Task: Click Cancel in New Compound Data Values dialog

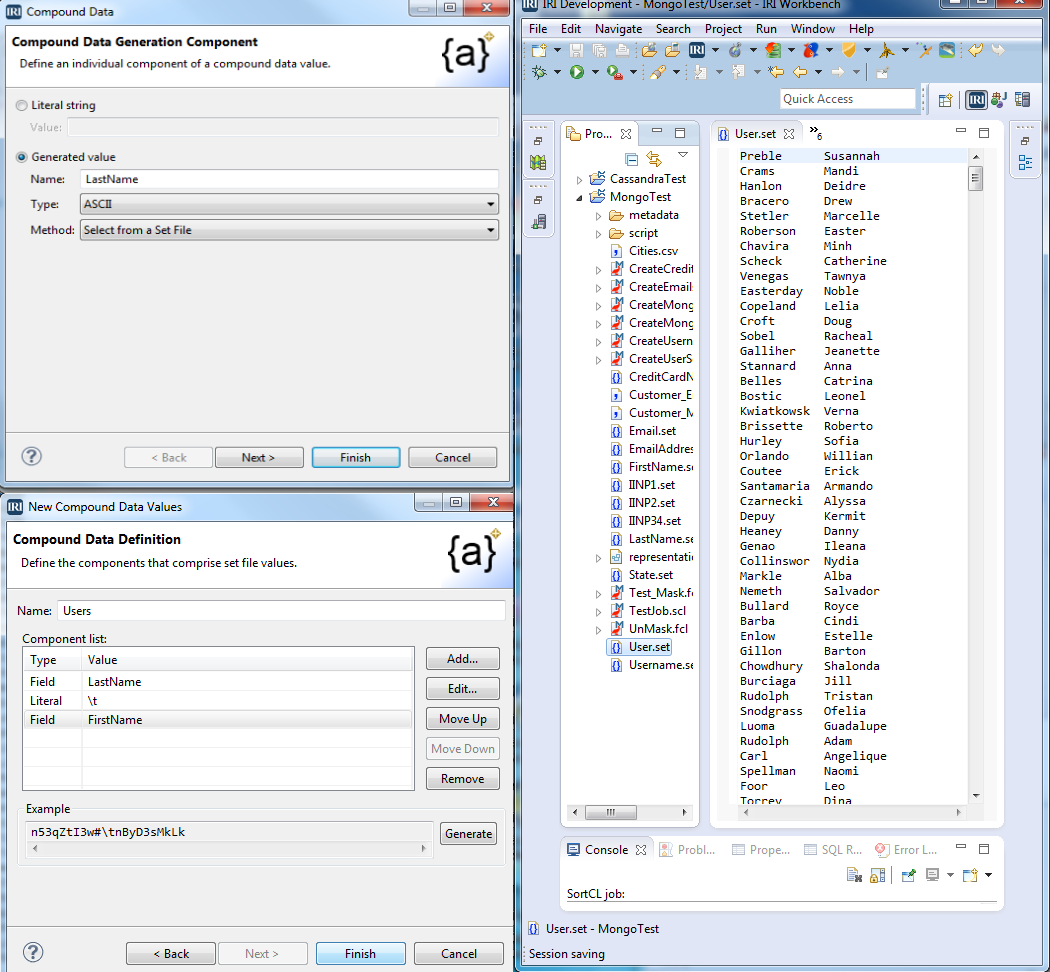Action: click(459, 953)
